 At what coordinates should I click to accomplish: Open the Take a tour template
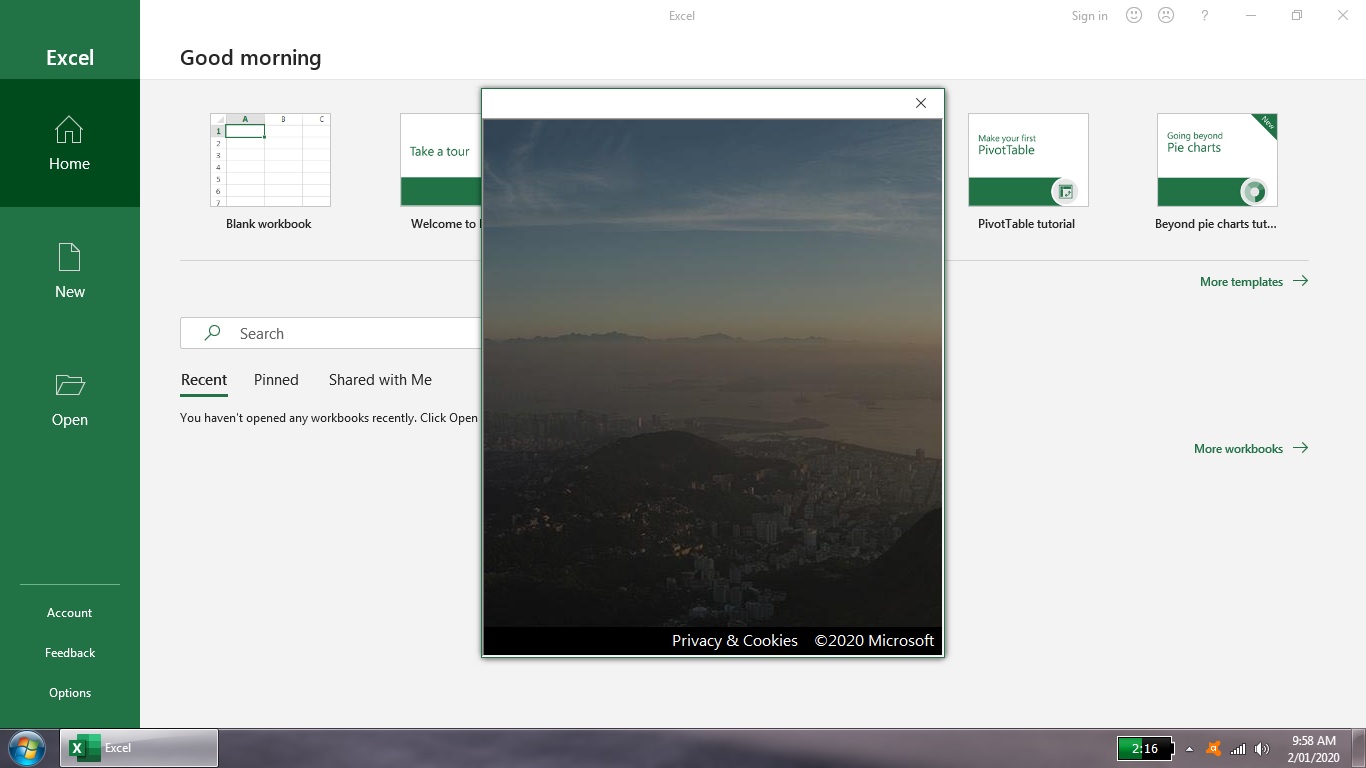tap(441, 172)
